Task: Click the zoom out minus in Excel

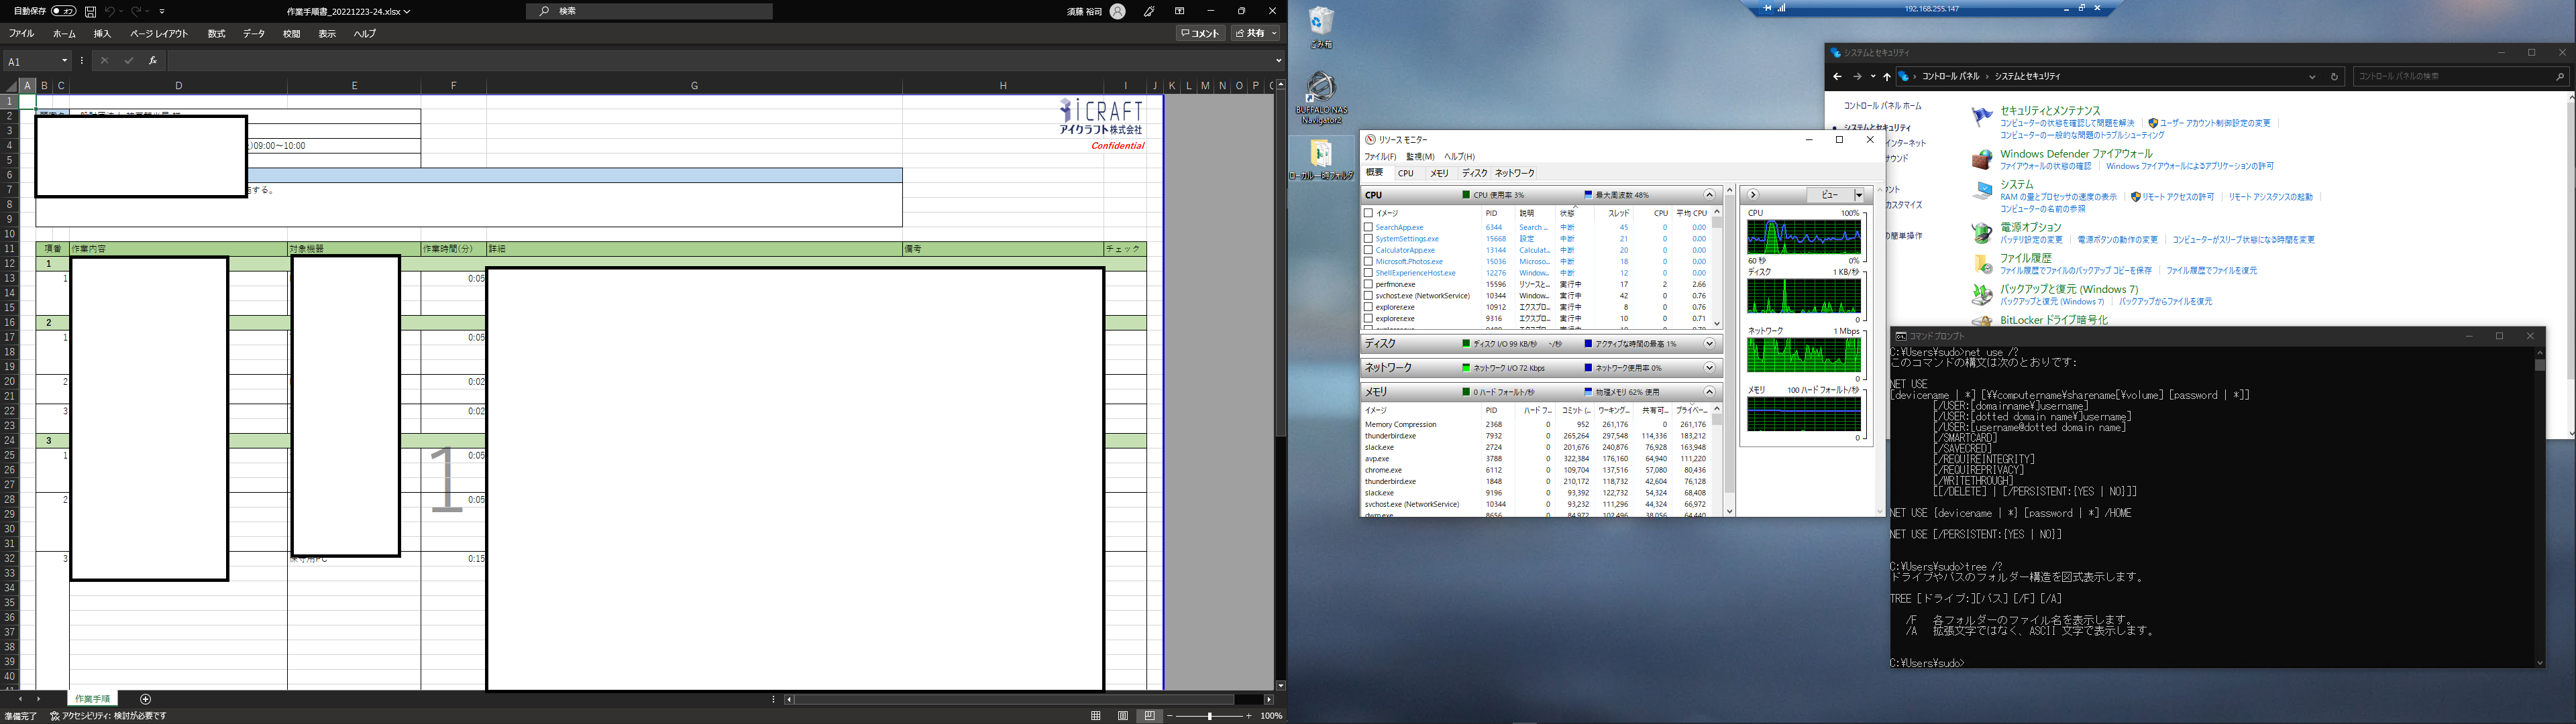Action: 1171,716
